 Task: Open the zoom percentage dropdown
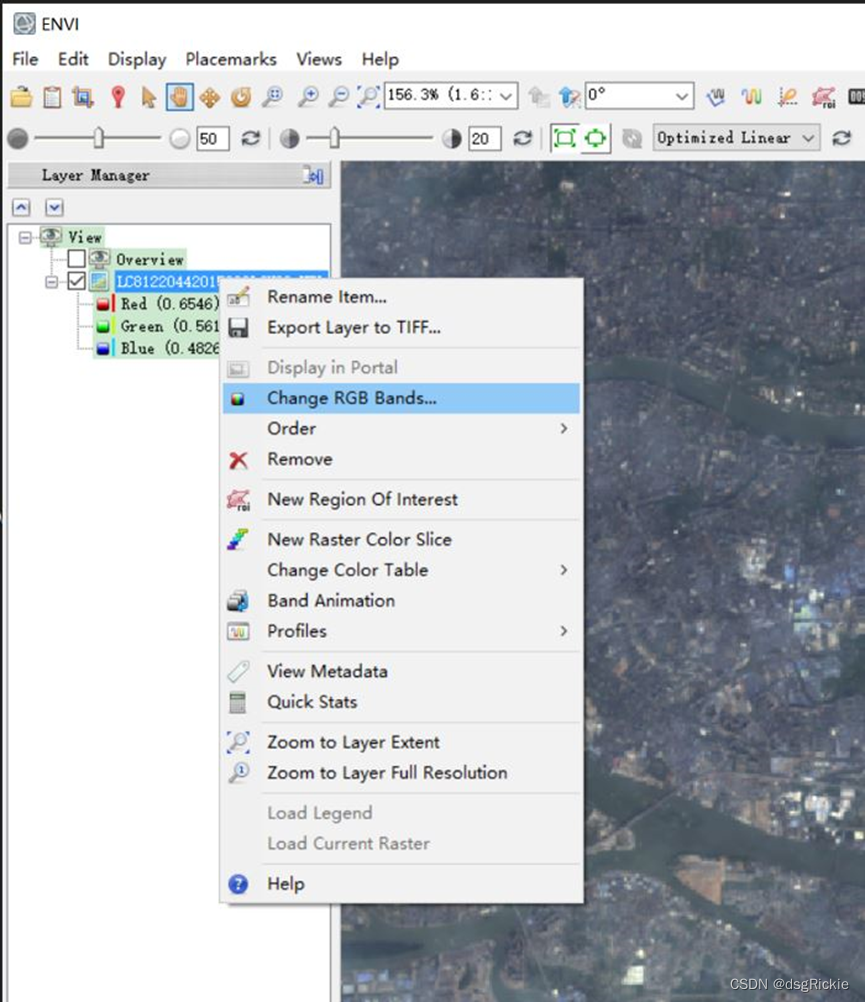[507, 96]
